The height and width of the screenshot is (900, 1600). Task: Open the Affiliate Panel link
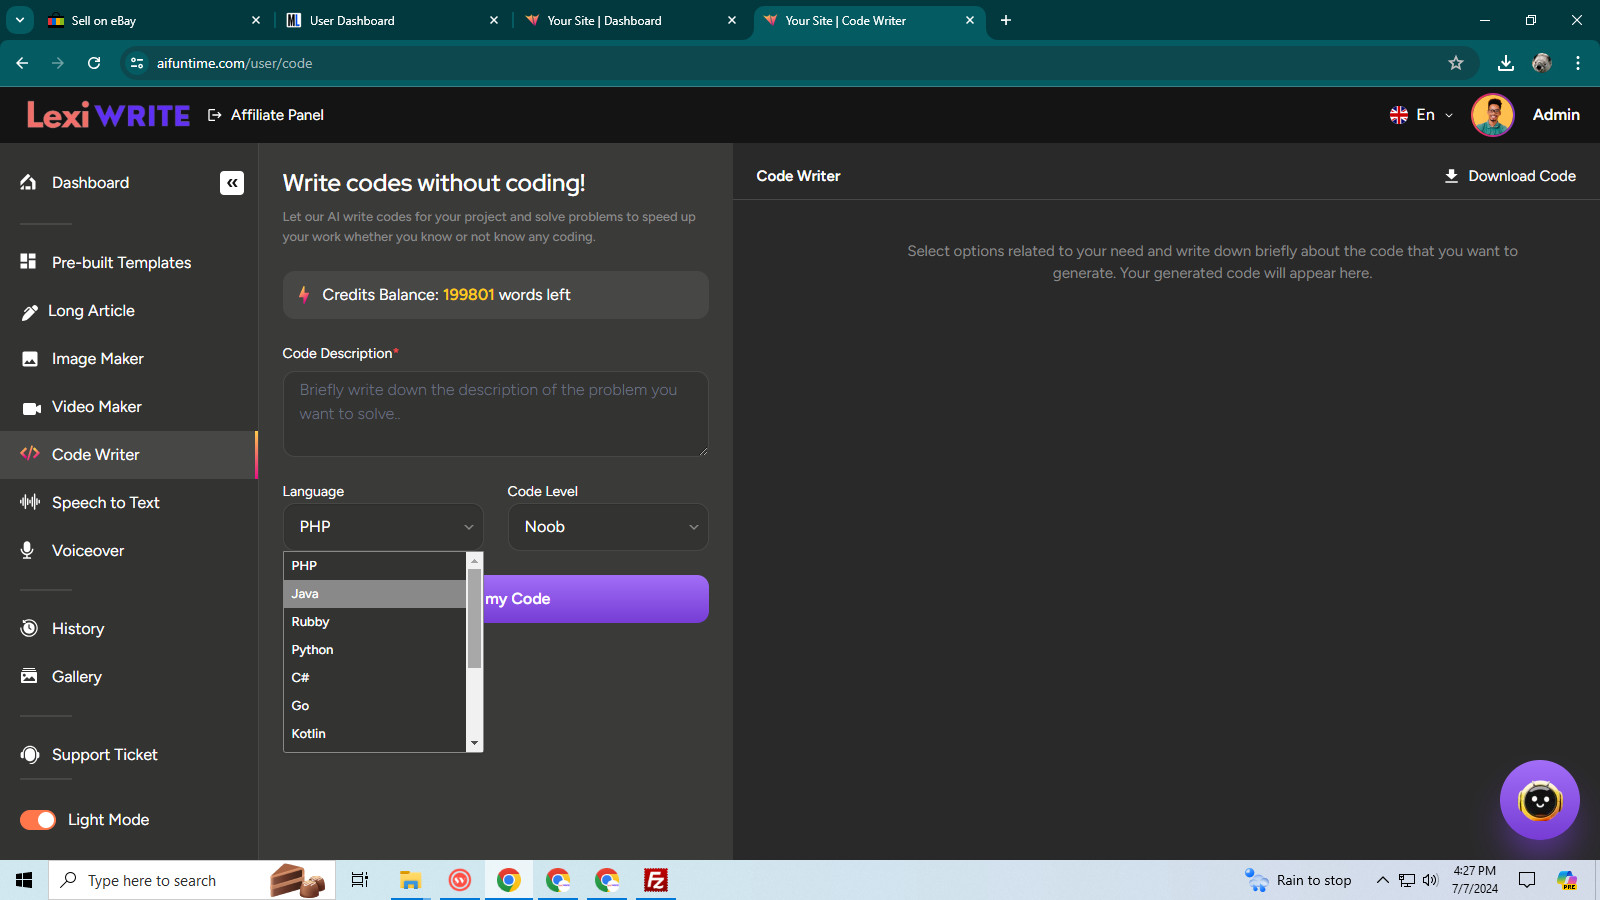pyautogui.click(x=266, y=115)
